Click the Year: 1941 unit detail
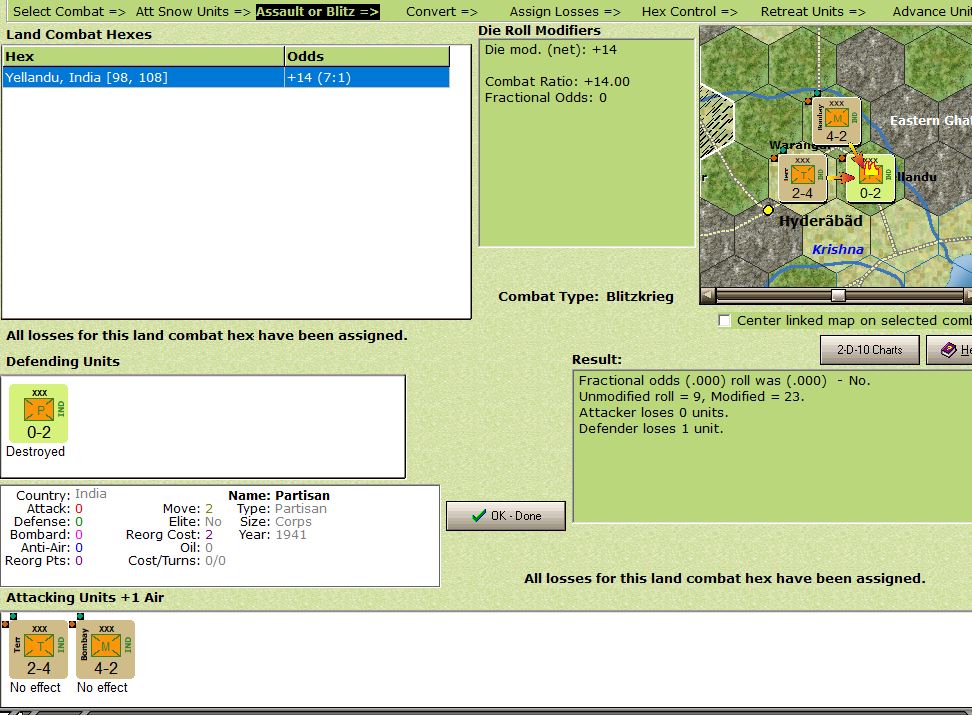Screen dimensions: 972x715 (x=273, y=535)
